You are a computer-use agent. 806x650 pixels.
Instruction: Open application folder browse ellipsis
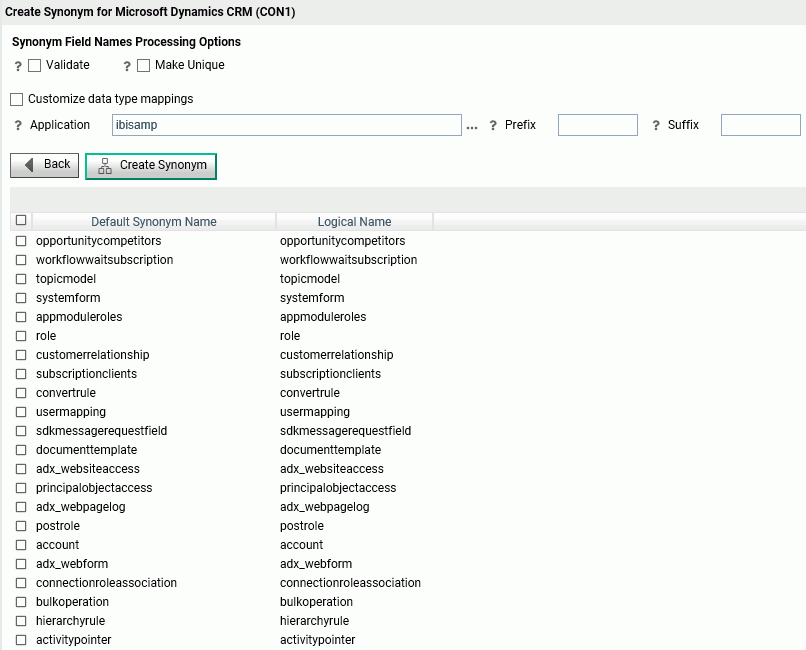[472, 126]
